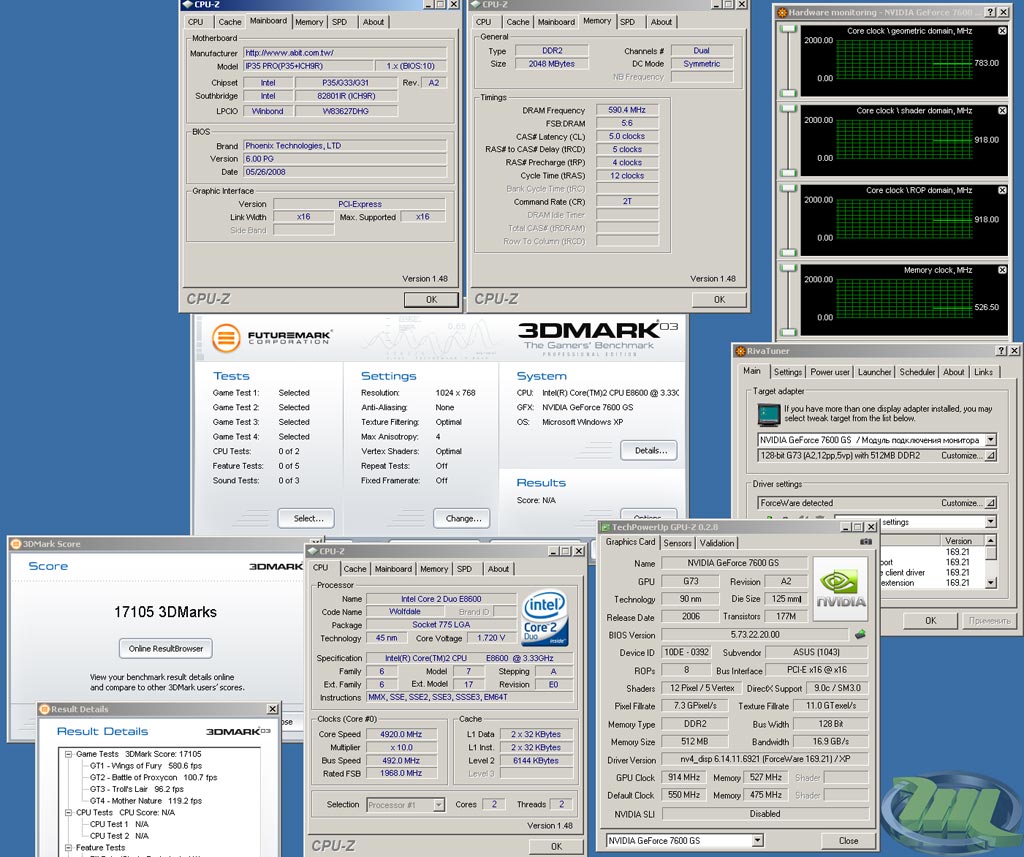The image size is (1024, 857).
Task: Click the Intel Core 2 Duo logo
Action: click(x=546, y=616)
